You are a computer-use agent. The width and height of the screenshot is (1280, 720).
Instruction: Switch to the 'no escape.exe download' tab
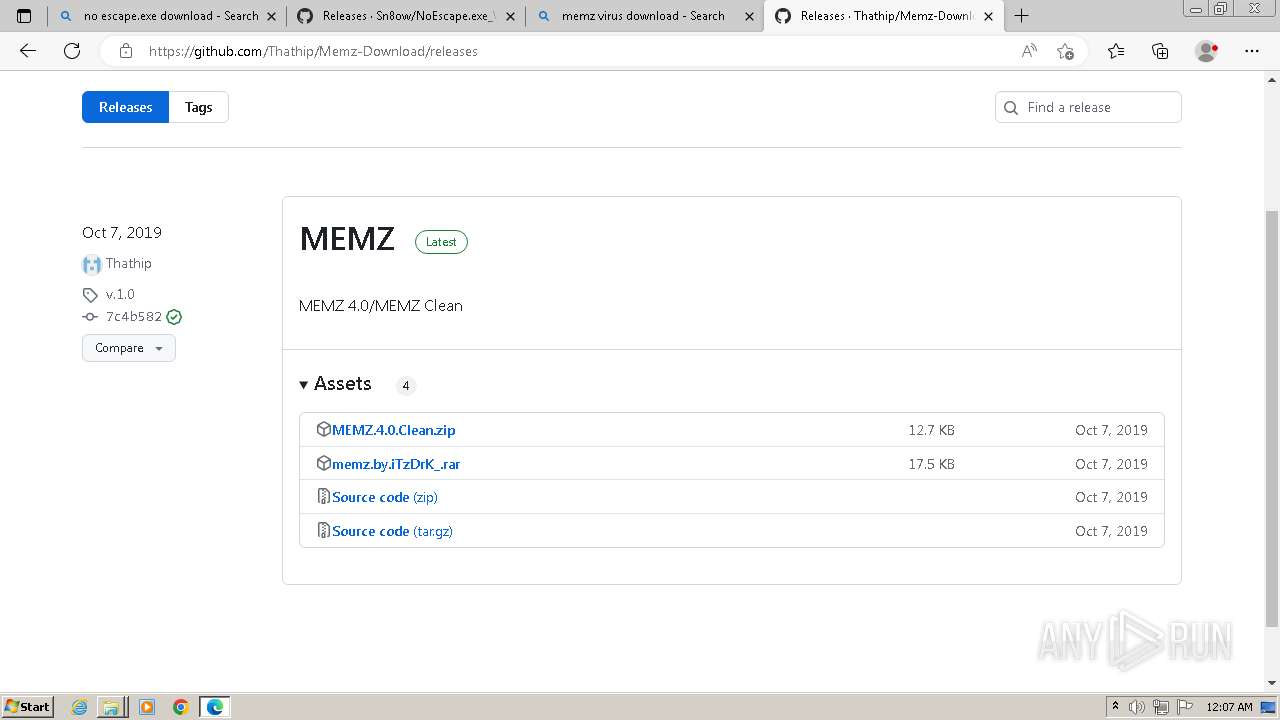pyautogui.click(x=166, y=16)
